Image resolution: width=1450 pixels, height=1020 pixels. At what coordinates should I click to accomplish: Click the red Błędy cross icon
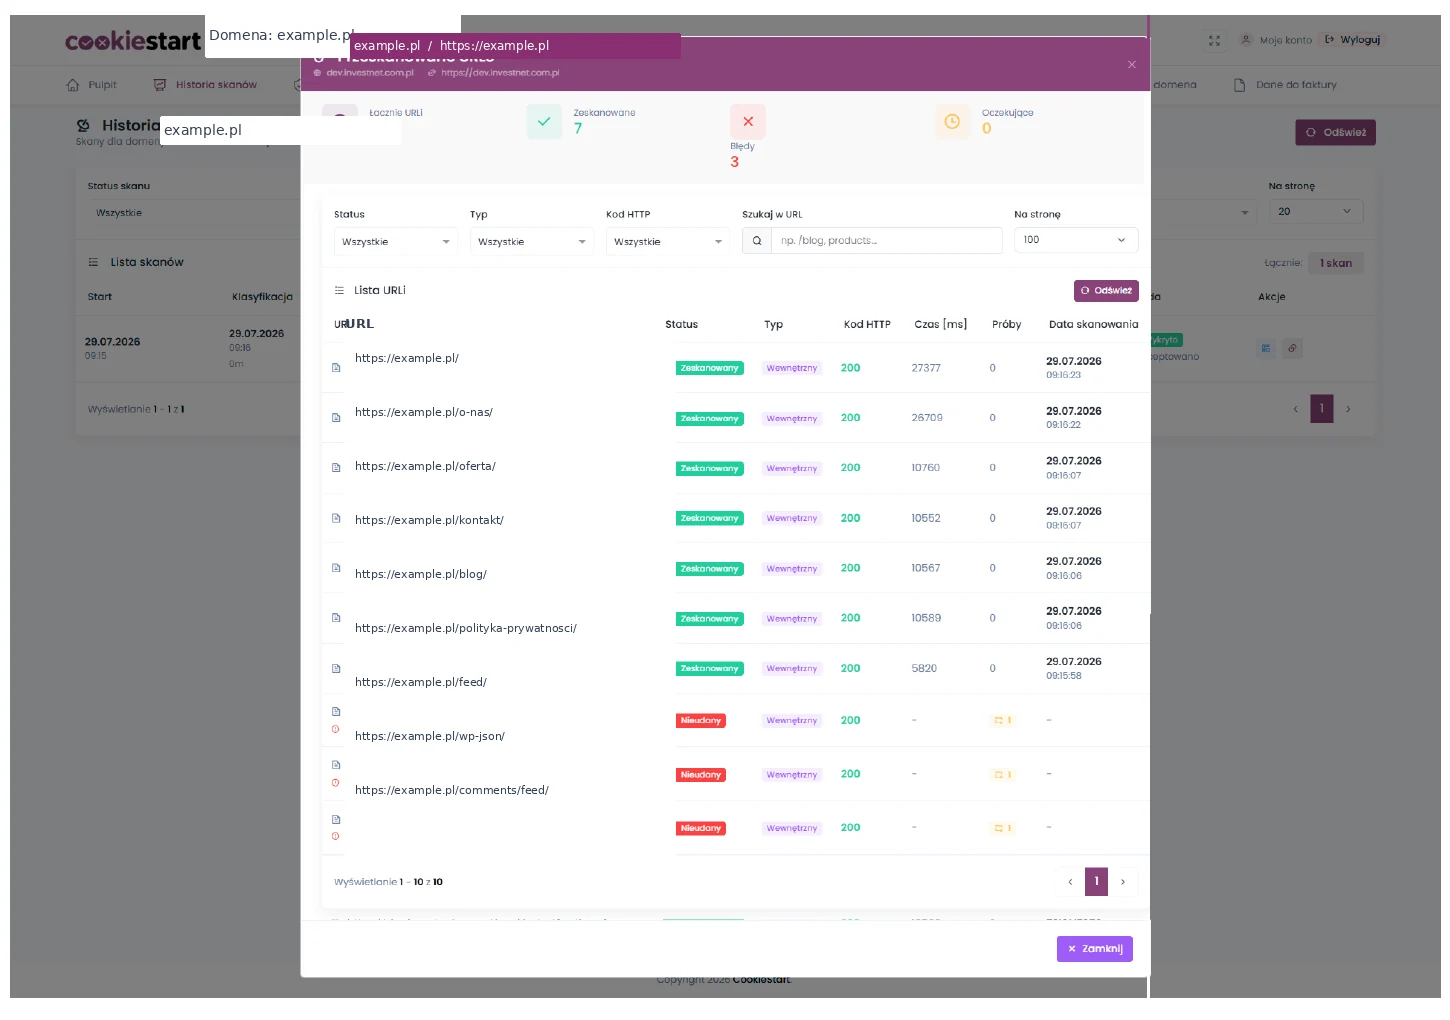coord(748,122)
